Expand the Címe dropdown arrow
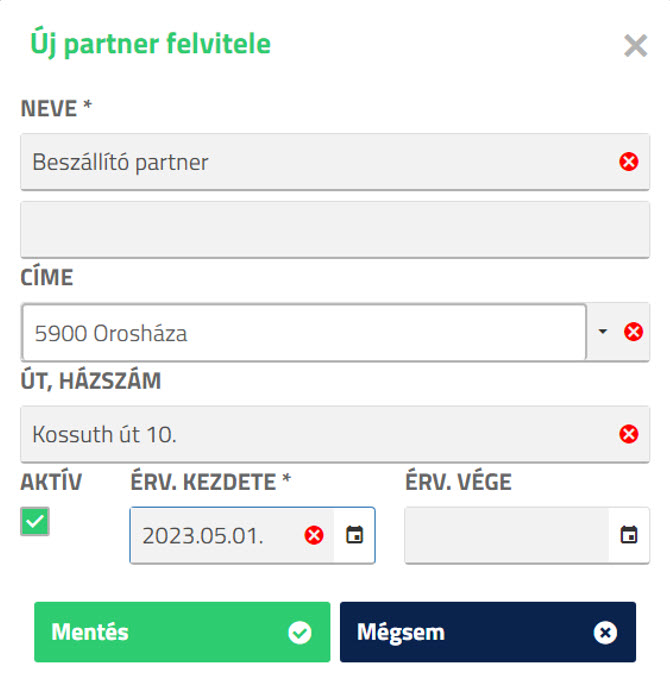The height and width of the screenshot is (682, 670). (x=603, y=331)
